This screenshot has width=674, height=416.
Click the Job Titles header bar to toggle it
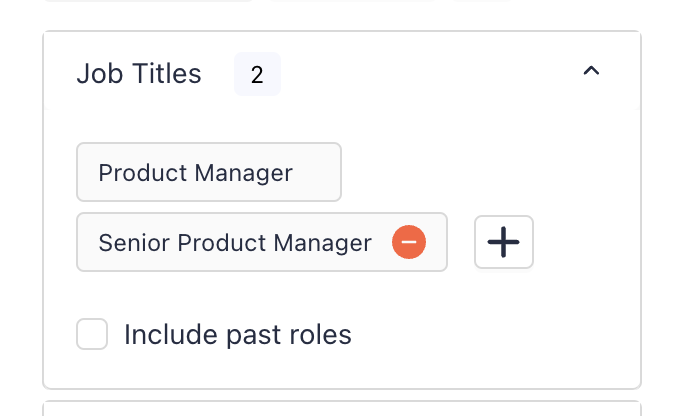tap(342, 70)
